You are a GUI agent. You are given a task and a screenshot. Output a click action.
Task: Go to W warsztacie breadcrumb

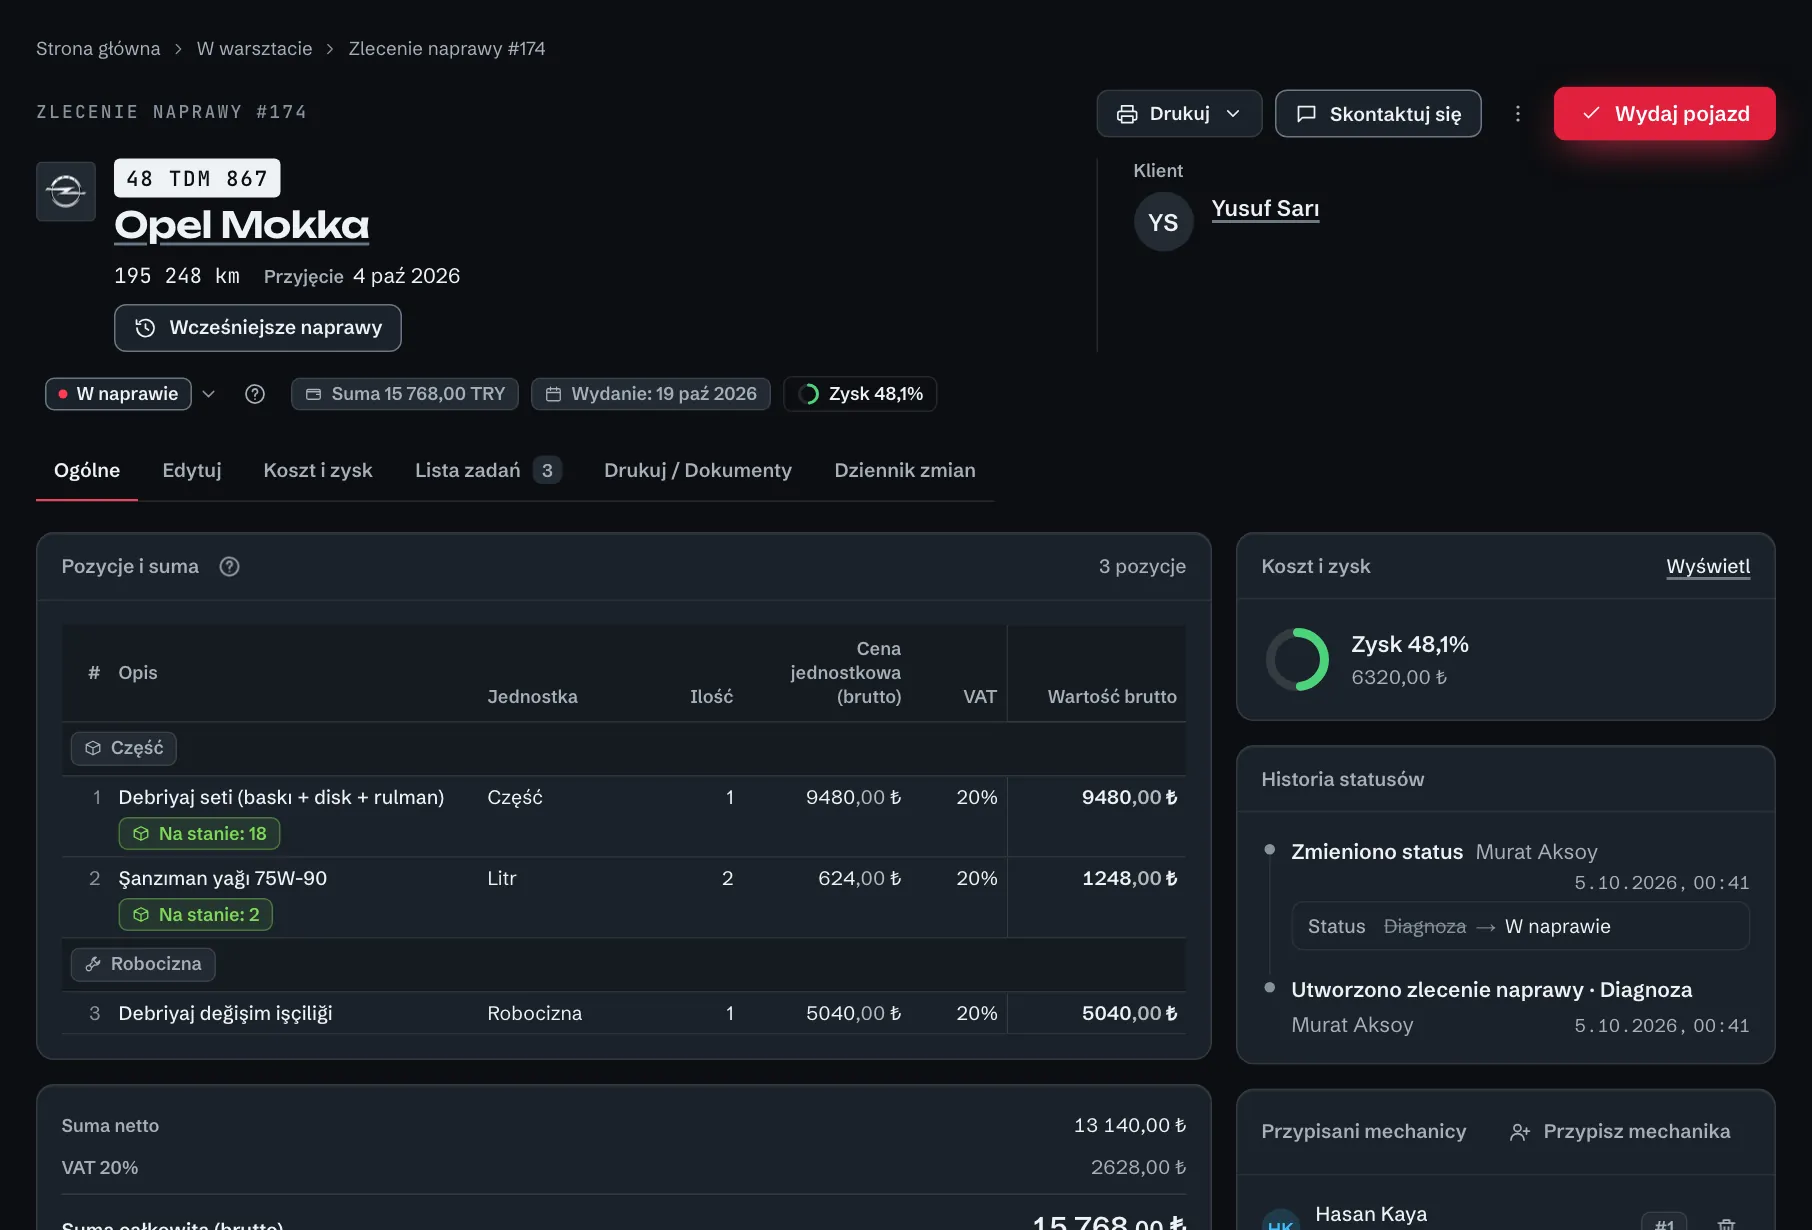click(255, 49)
